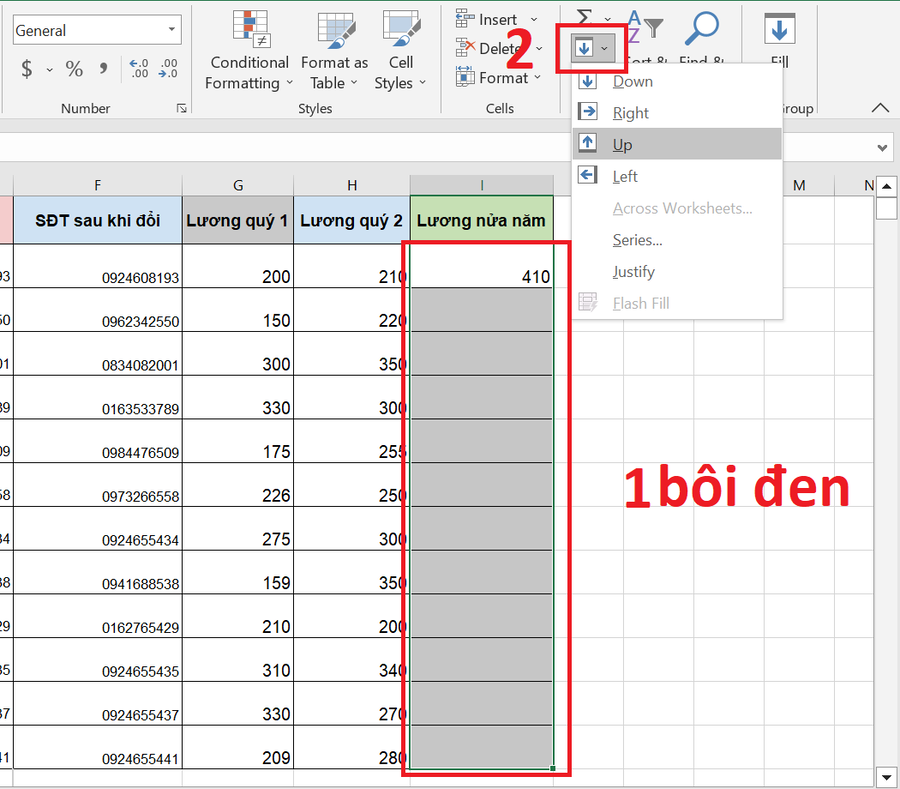900x789 pixels.
Task: Click the Fill down-arrow button in Editing group
Action: click(x=584, y=48)
